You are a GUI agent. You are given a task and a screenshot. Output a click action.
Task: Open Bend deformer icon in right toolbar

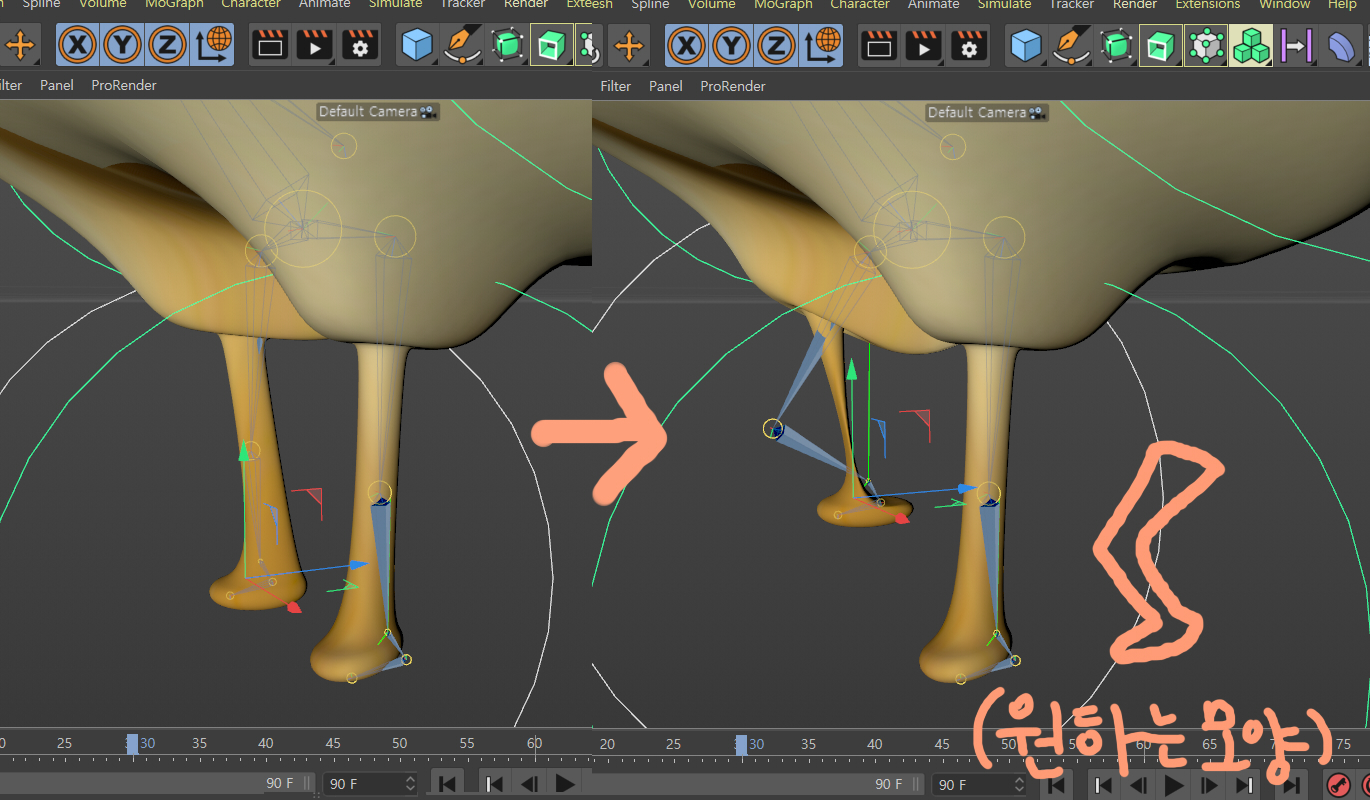point(1342,46)
